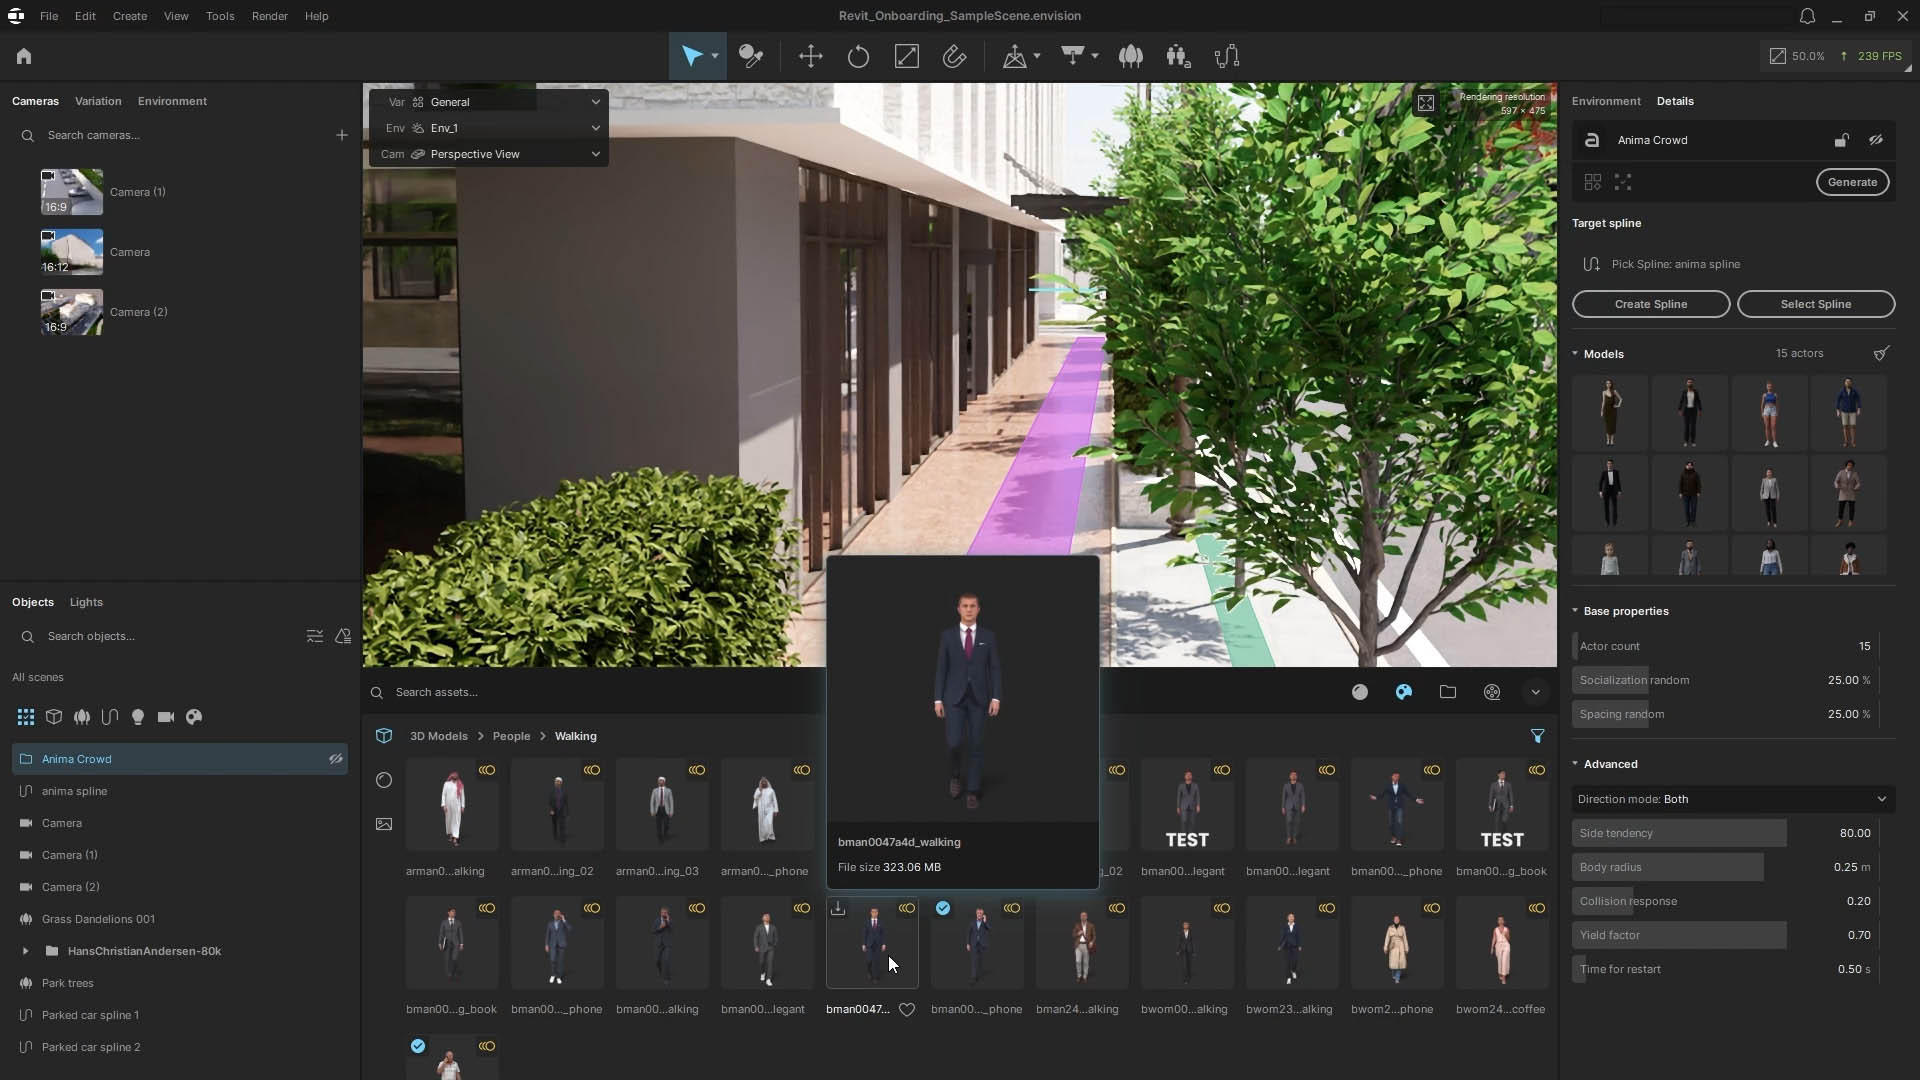Select the Camera (1) thumbnail in Cameras panel
The image size is (1920, 1080).
(x=70, y=191)
